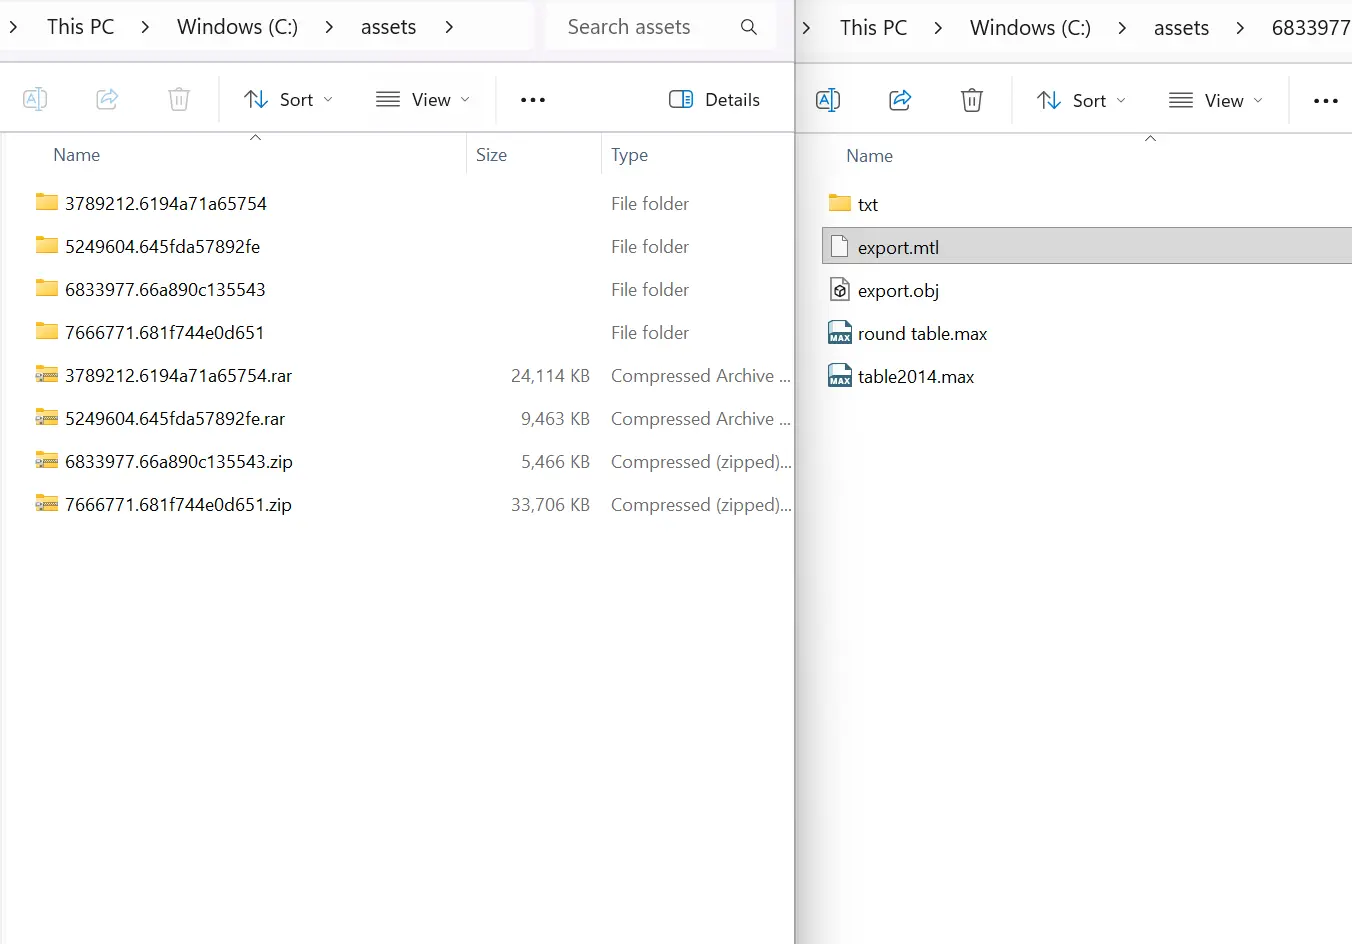This screenshot has height=944, width=1352.
Task: Select archive icon of 6833977.66a890c135543.zip
Action: (47, 460)
